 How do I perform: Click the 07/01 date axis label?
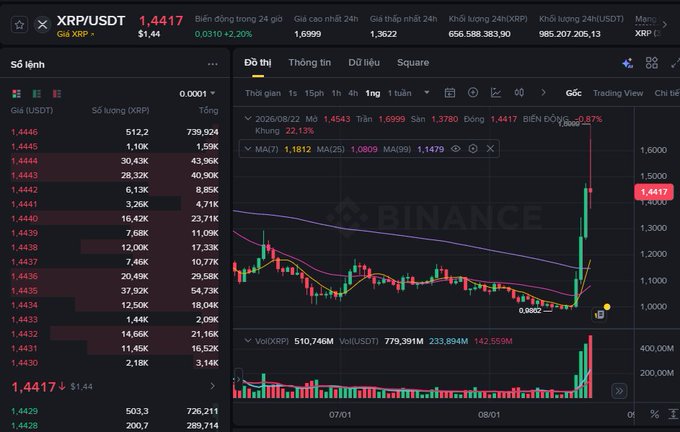pyautogui.click(x=340, y=415)
